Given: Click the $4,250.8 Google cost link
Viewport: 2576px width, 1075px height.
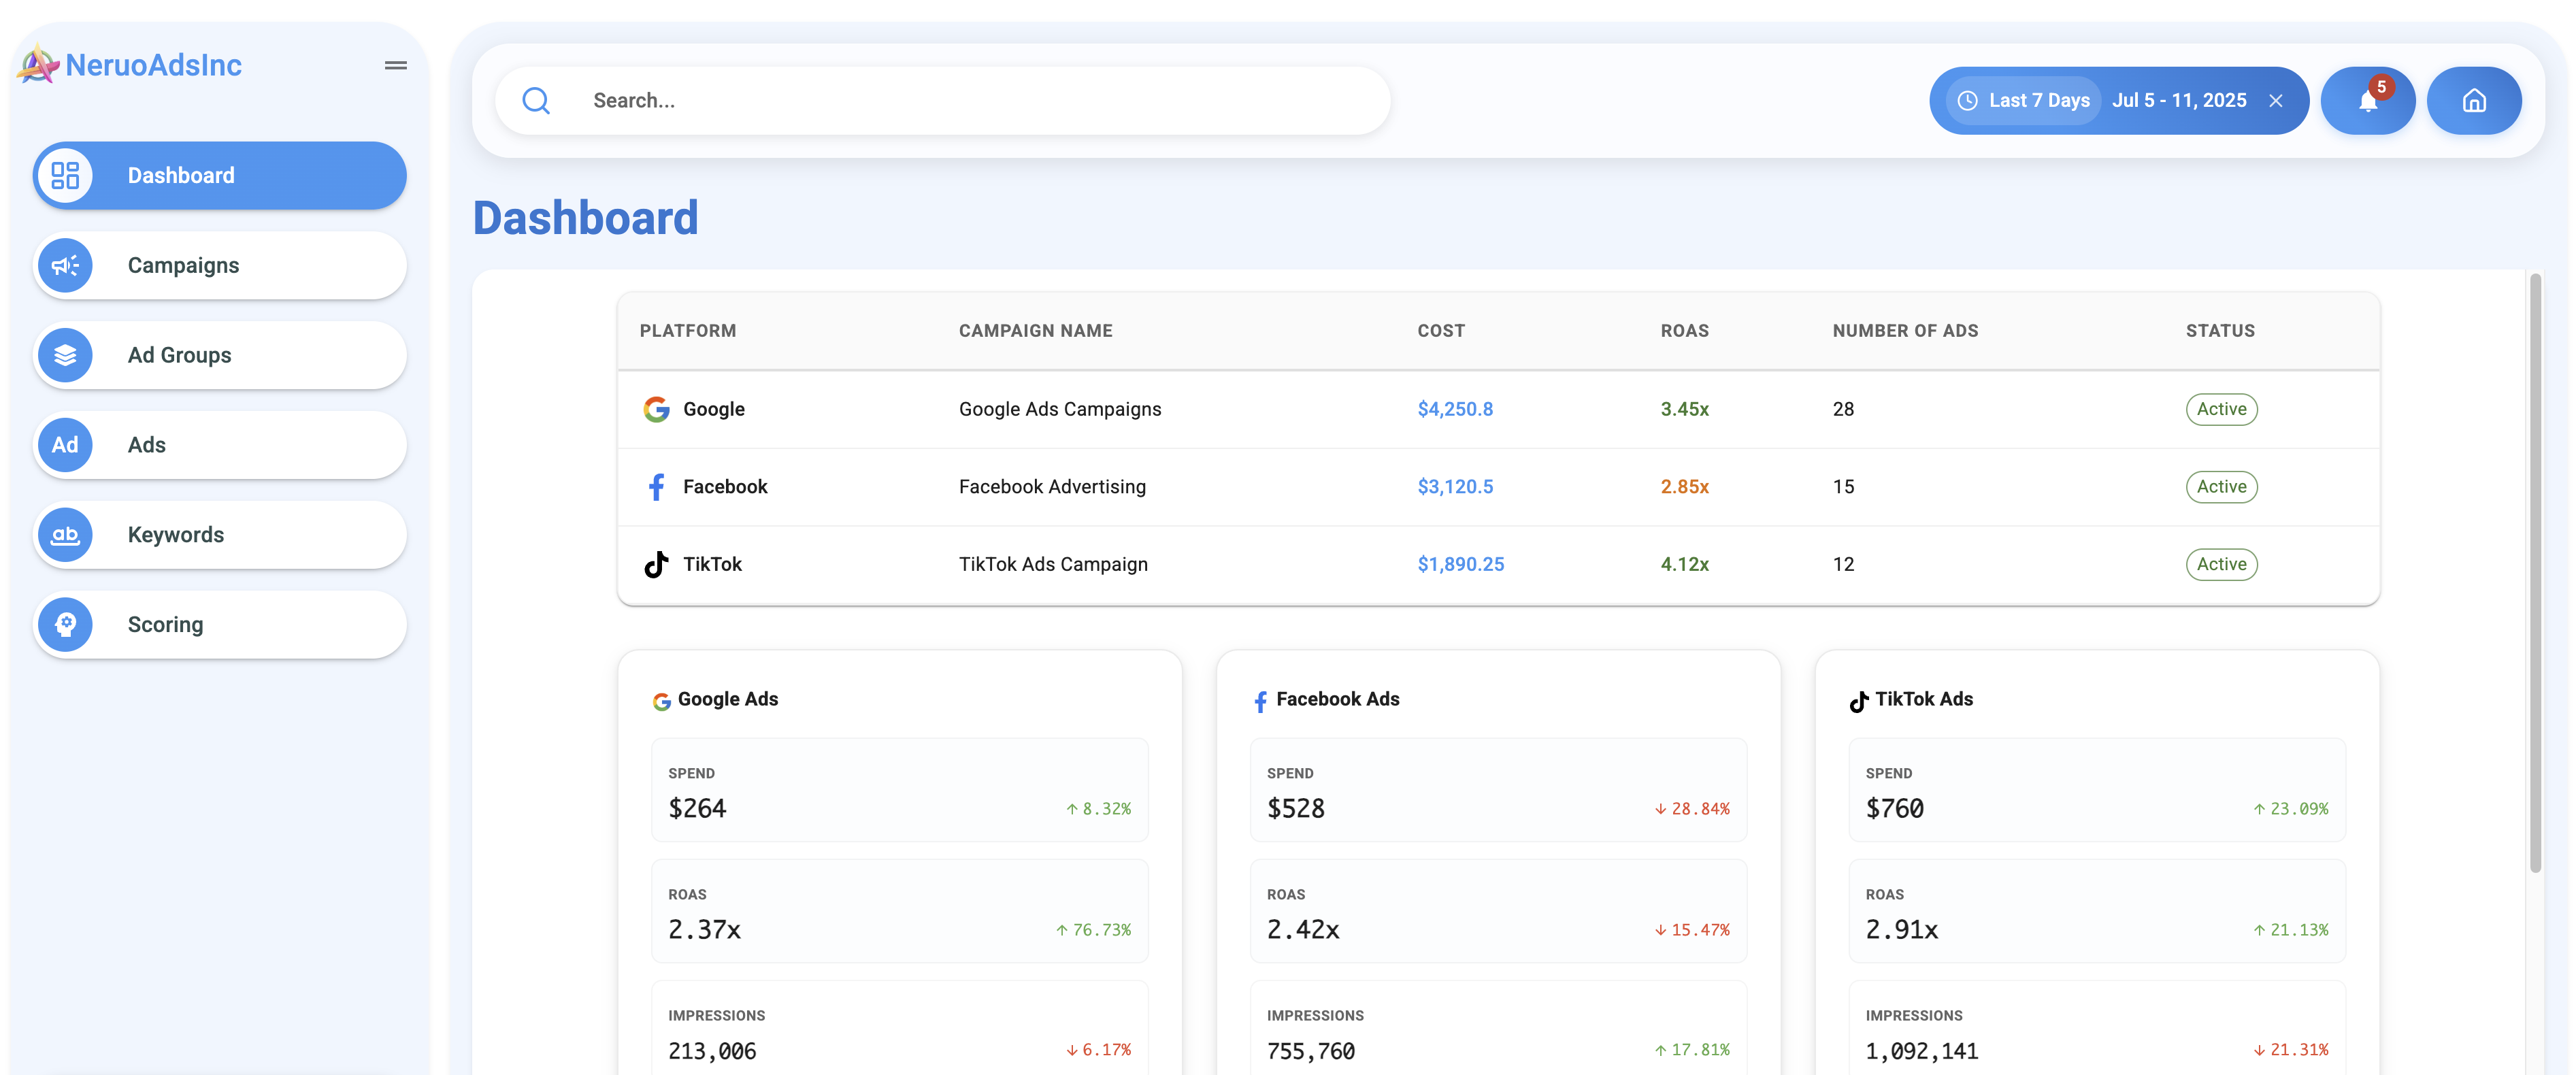Looking at the screenshot, I should click(1455, 409).
